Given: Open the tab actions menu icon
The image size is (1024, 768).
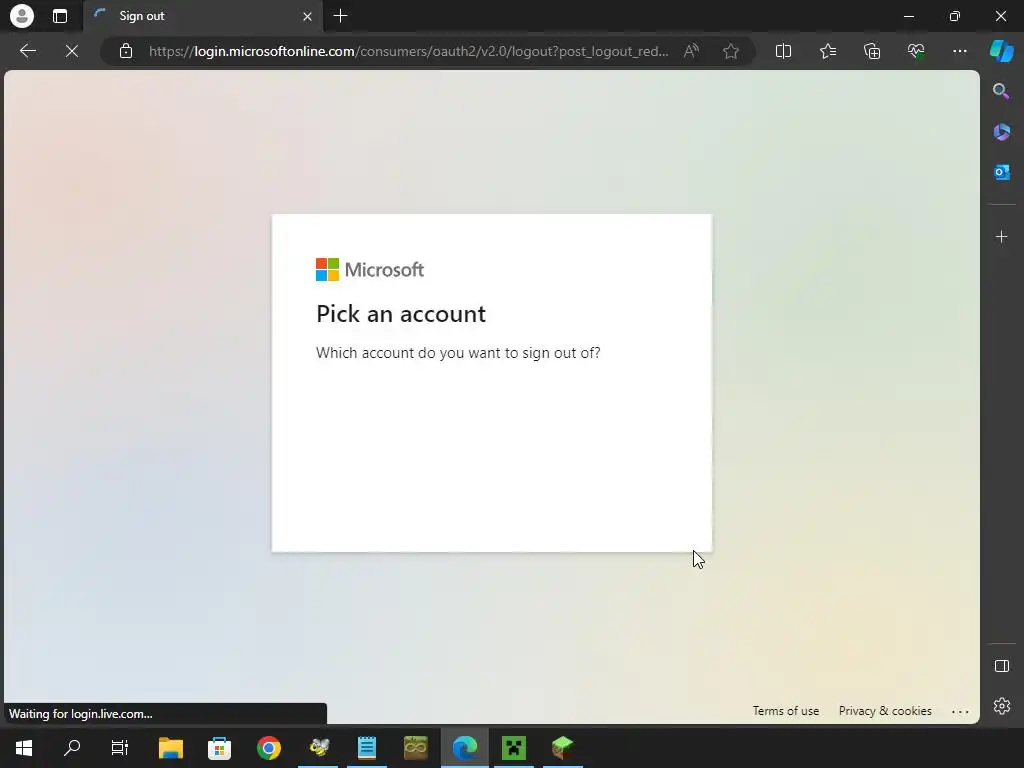Looking at the screenshot, I should (60, 16).
